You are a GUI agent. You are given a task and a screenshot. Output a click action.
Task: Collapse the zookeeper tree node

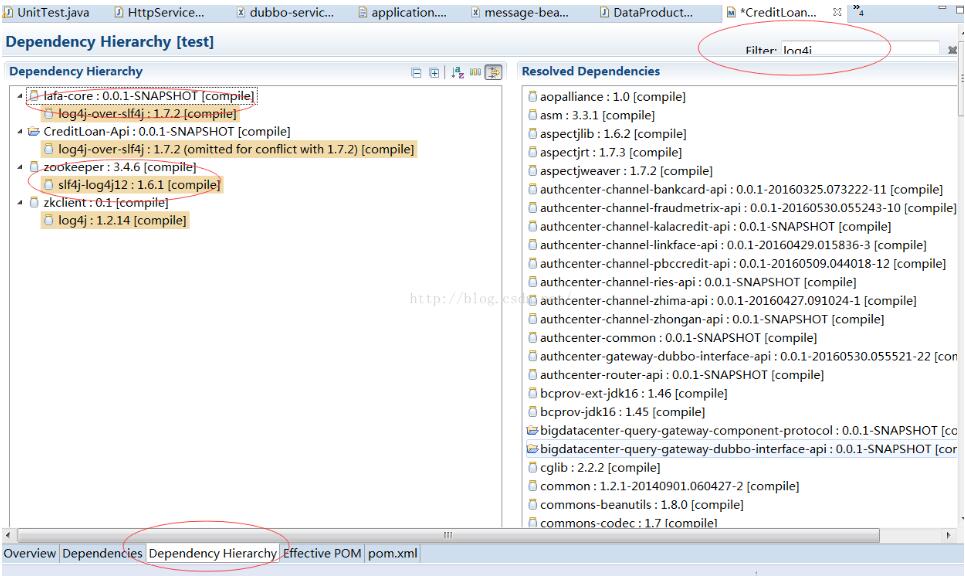[20, 168]
